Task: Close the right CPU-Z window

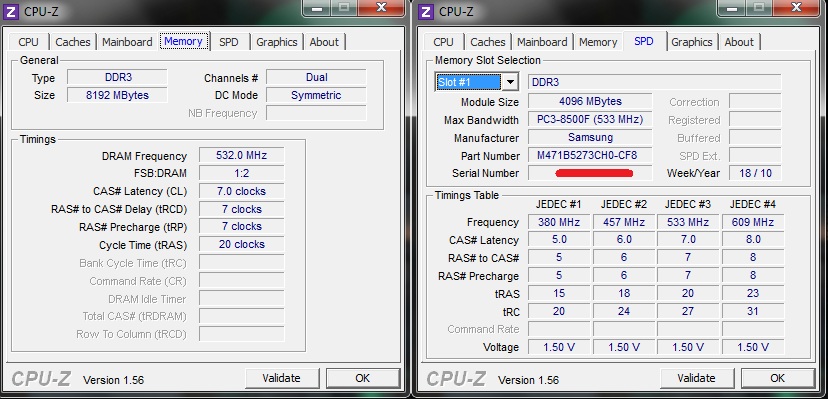Action: tap(796, 7)
